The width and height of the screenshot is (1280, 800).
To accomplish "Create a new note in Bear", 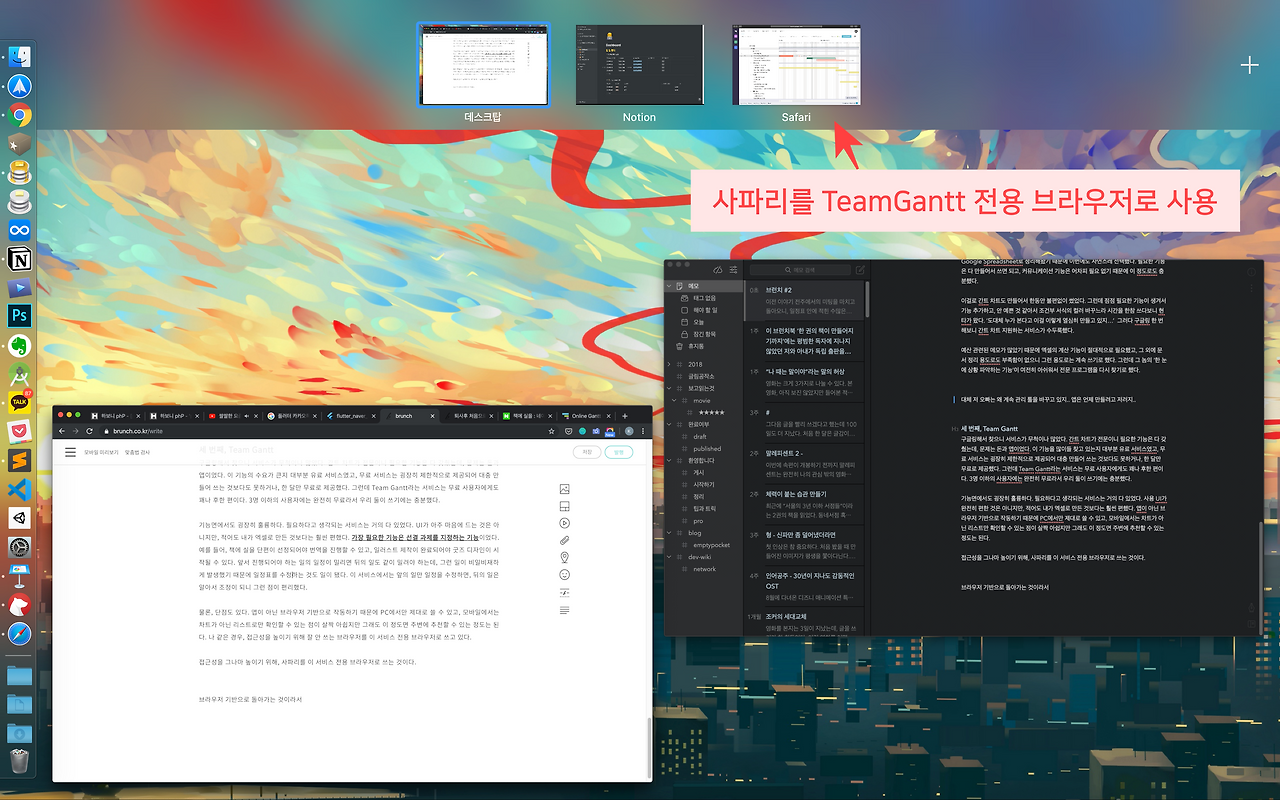I will click(x=859, y=270).
